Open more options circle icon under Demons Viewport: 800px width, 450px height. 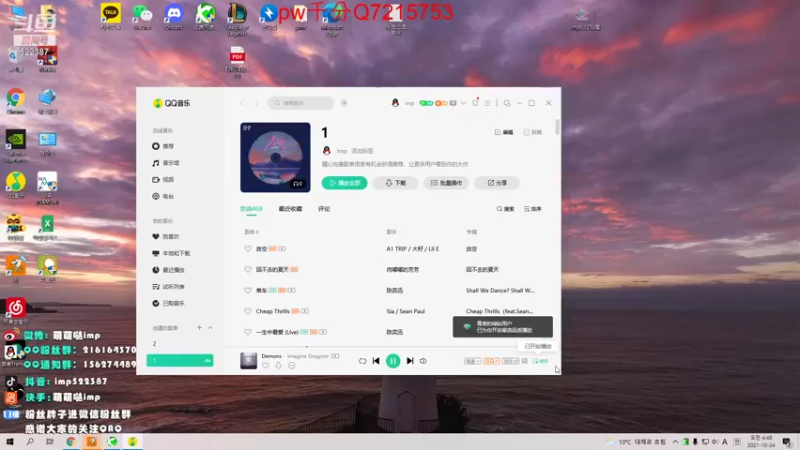(x=291, y=365)
